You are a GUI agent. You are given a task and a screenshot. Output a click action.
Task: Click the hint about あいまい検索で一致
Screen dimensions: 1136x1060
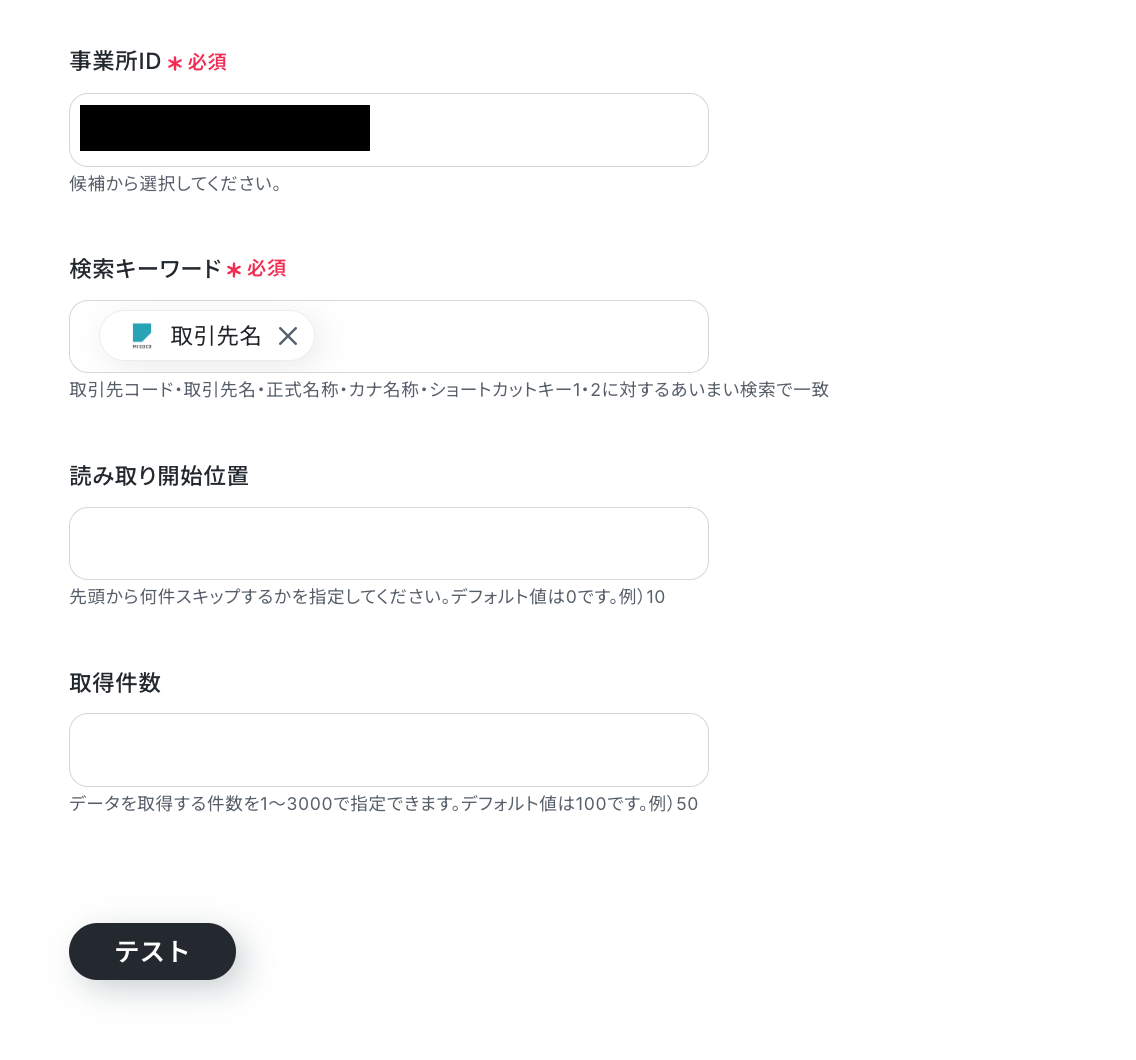point(449,390)
